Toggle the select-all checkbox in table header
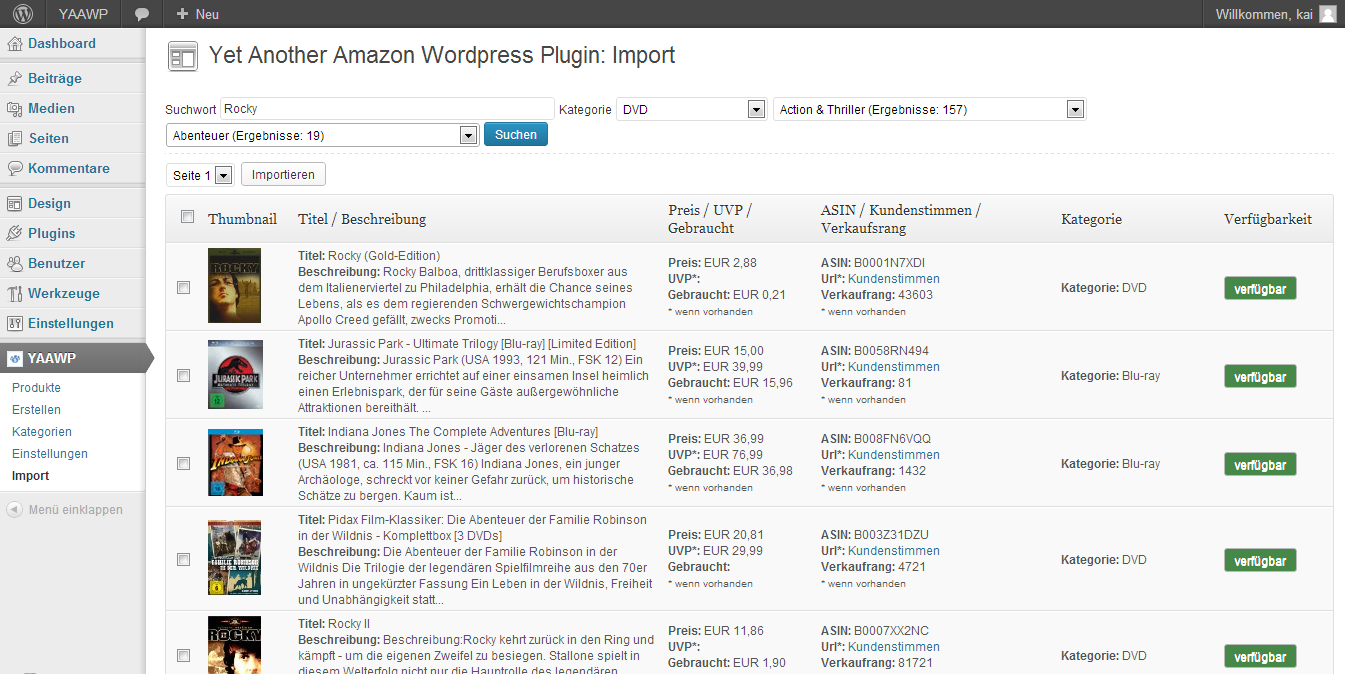The height and width of the screenshot is (674, 1345). click(187, 217)
